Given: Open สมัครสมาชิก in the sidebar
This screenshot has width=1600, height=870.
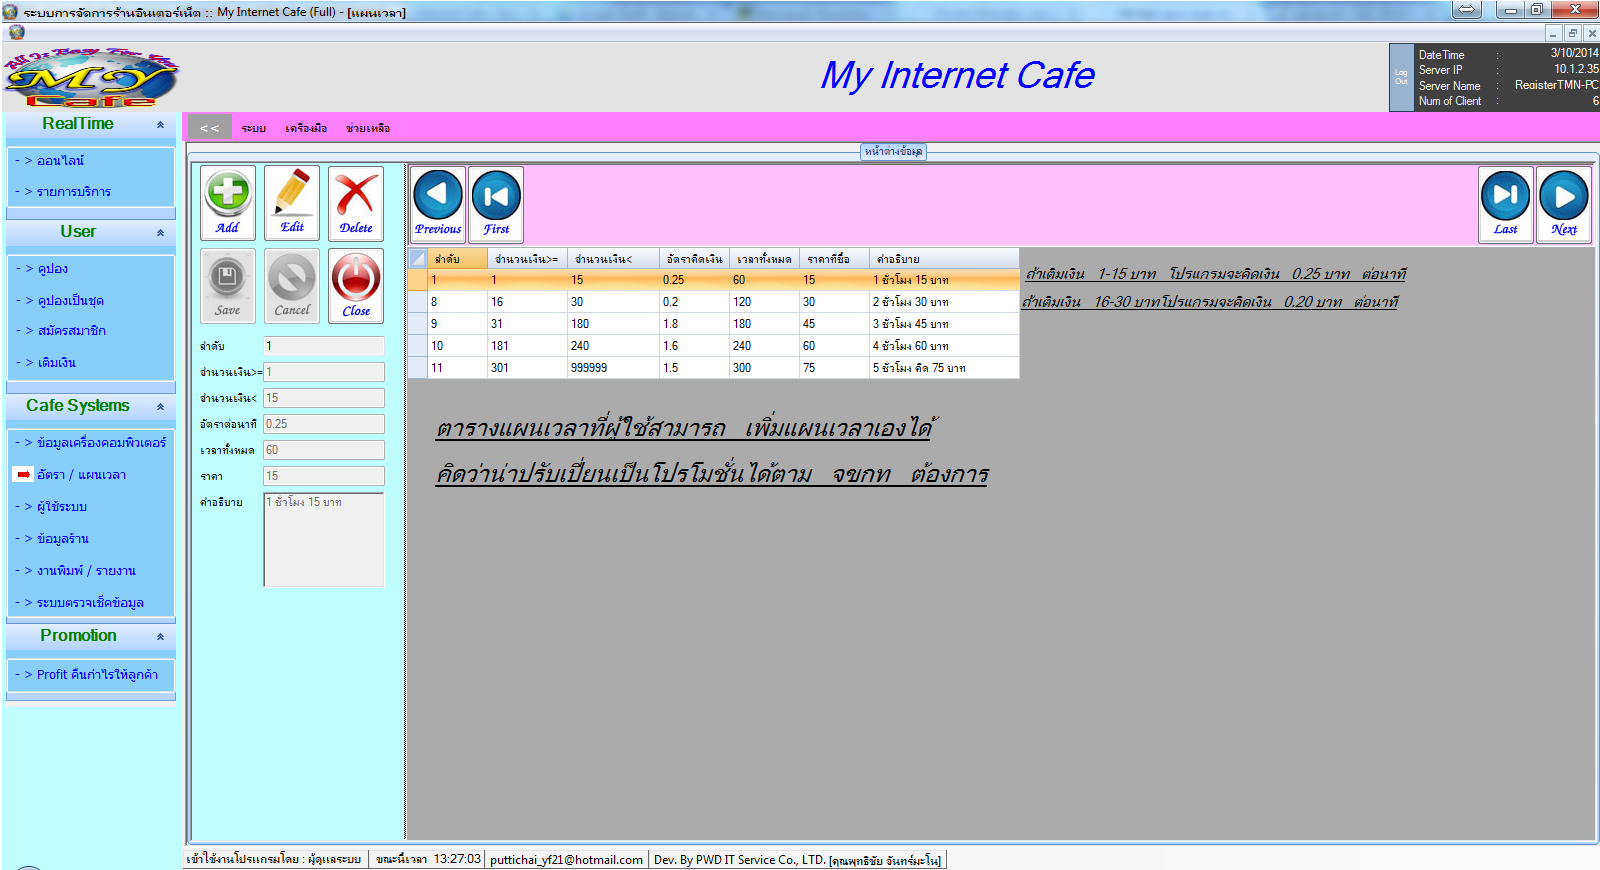Looking at the screenshot, I should tap(71, 331).
